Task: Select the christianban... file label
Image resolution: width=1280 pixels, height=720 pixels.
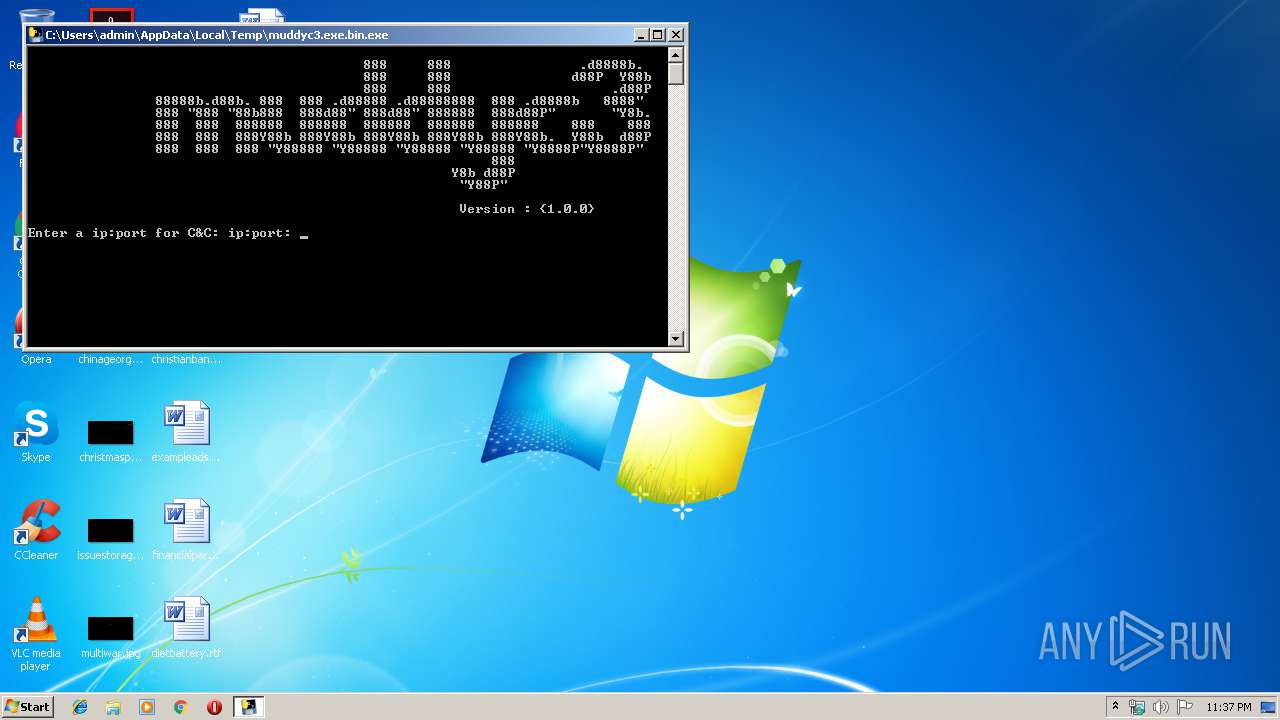Action: [x=186, y=360]
